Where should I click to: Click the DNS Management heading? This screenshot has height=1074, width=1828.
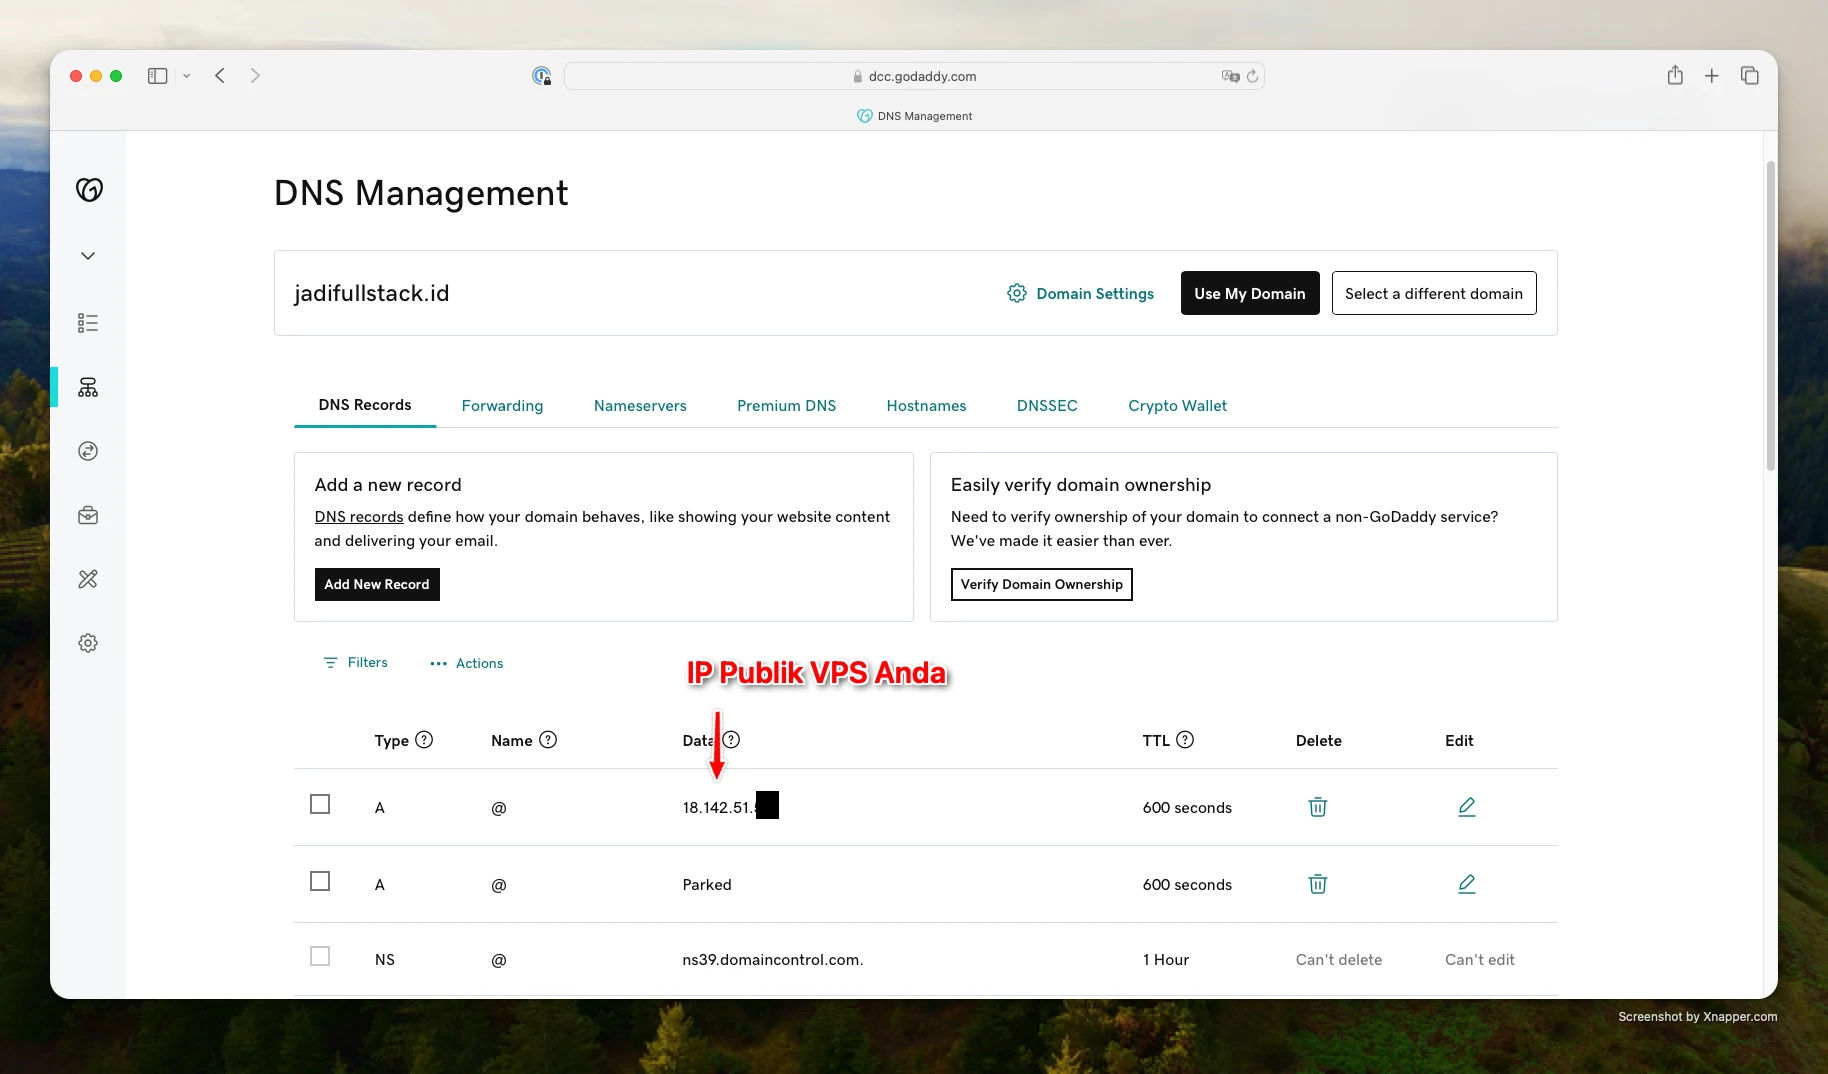point(421,193)
